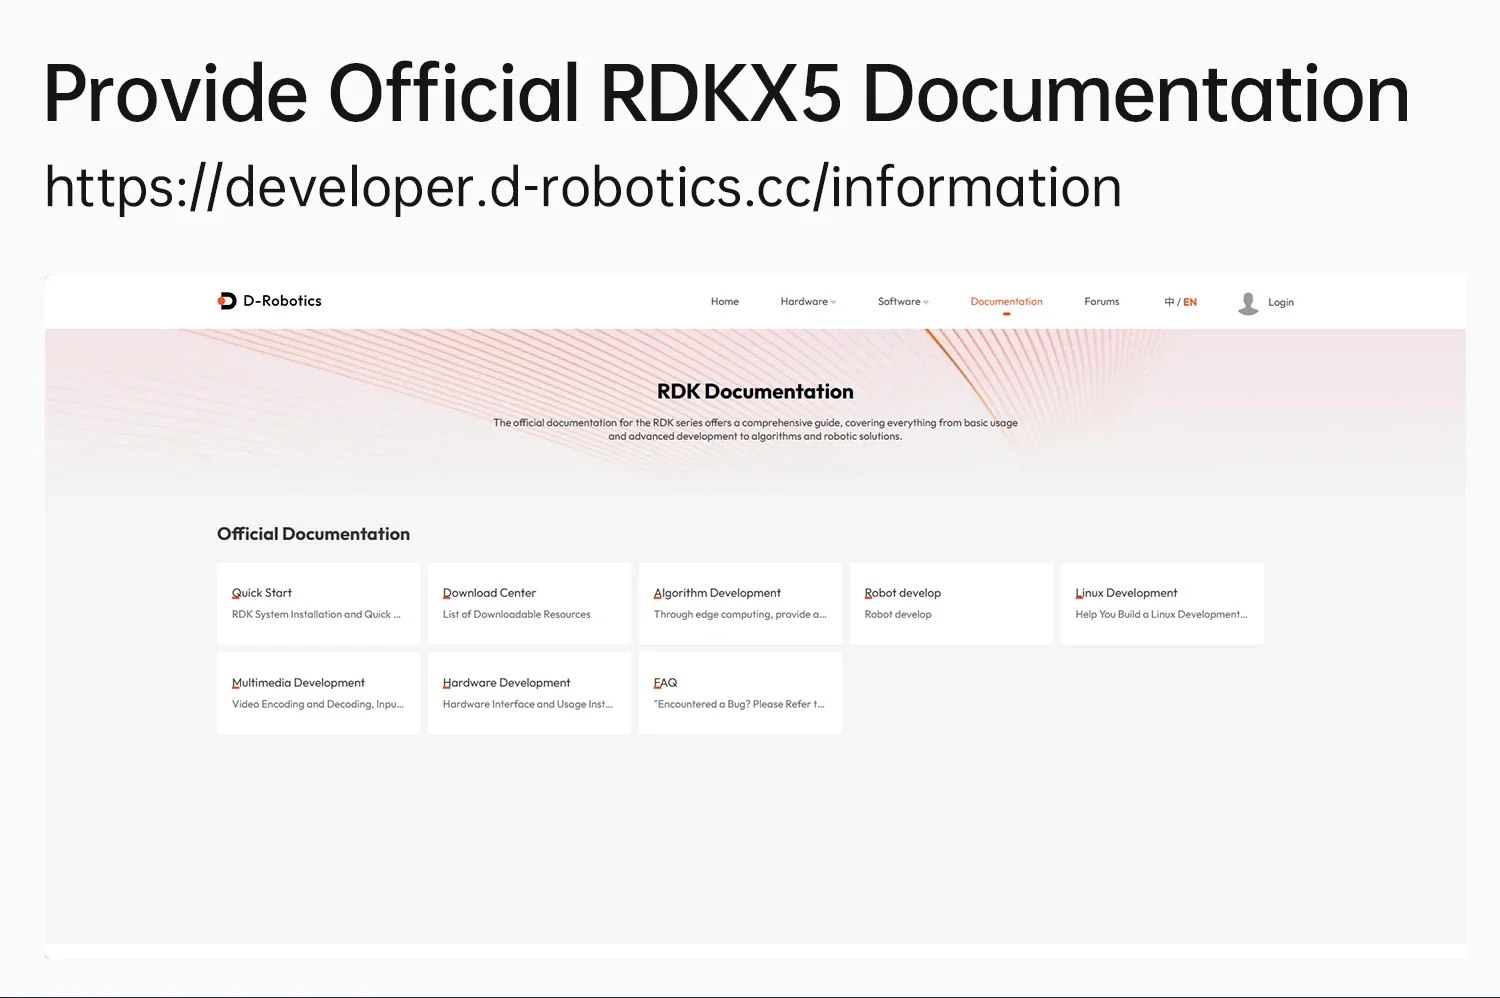
Task: Click the user avatar icon beside Login
Action: pos(1248,303)
